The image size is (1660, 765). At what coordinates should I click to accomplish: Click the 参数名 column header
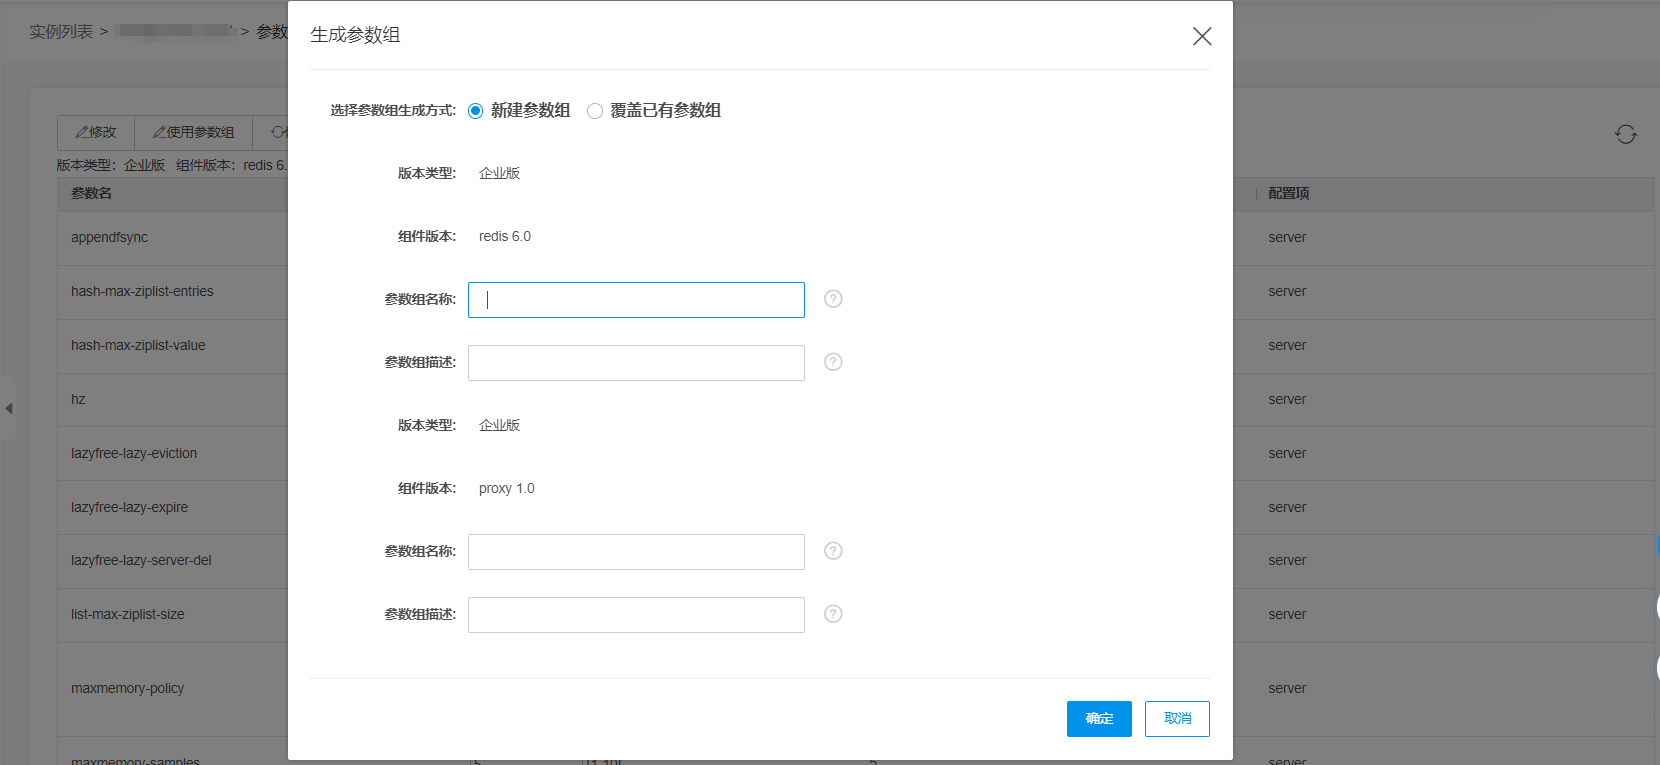coord(91,194)
